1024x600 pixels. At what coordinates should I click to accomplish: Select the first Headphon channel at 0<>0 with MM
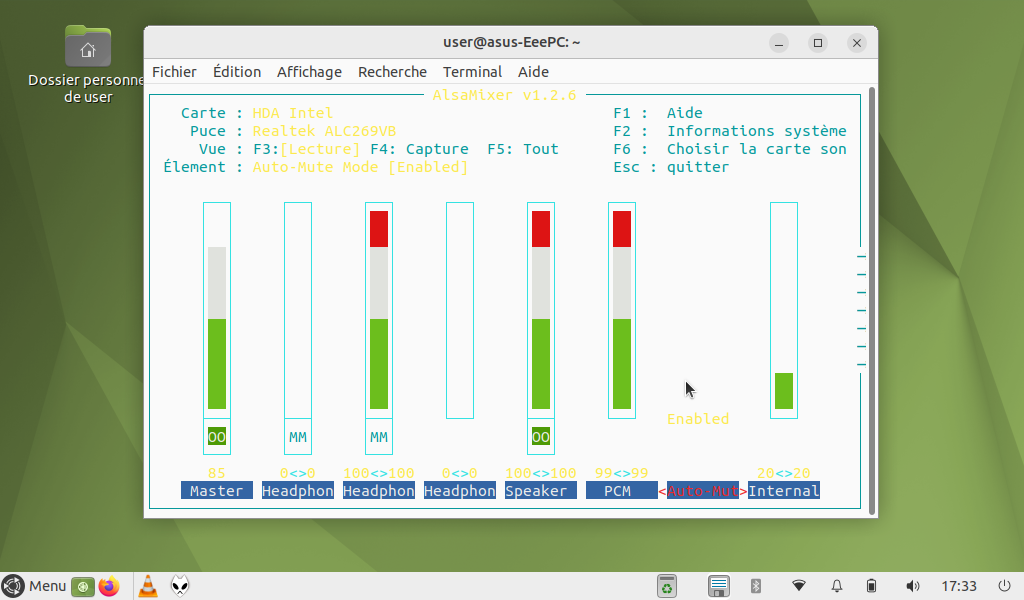tap(298, 491)
